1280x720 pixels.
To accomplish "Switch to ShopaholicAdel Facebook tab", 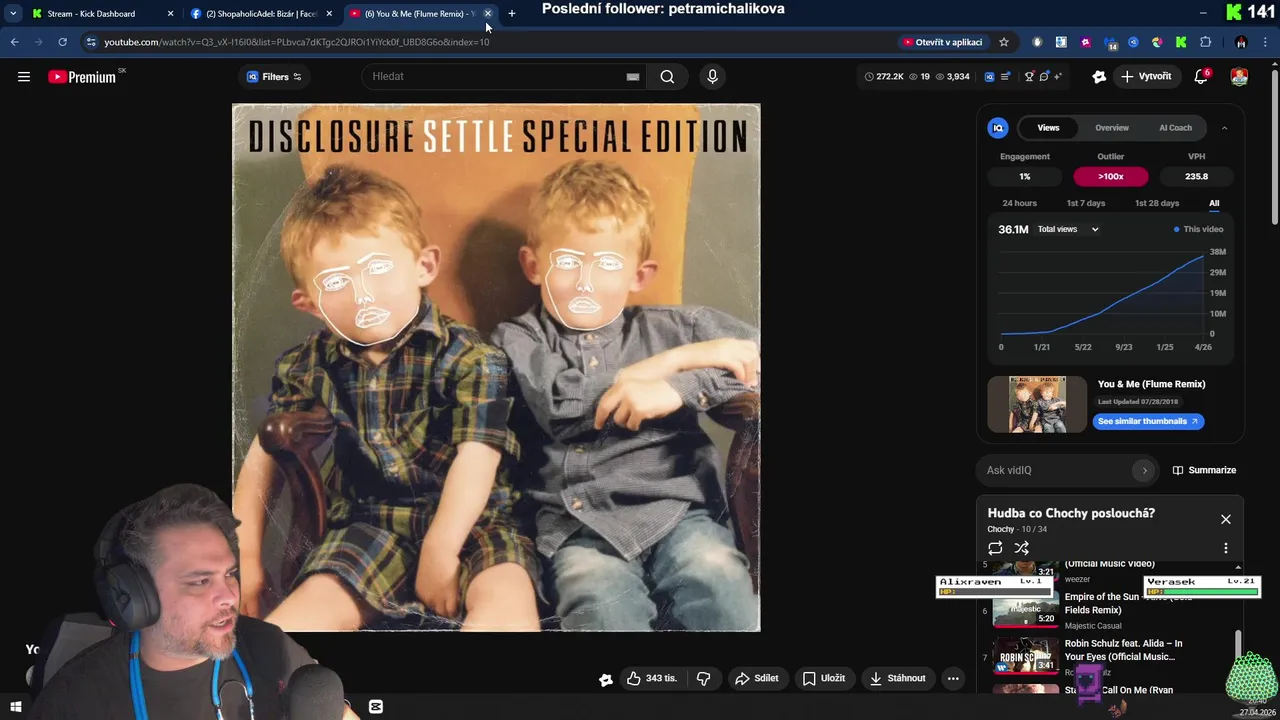I will [x=260, y=14].
